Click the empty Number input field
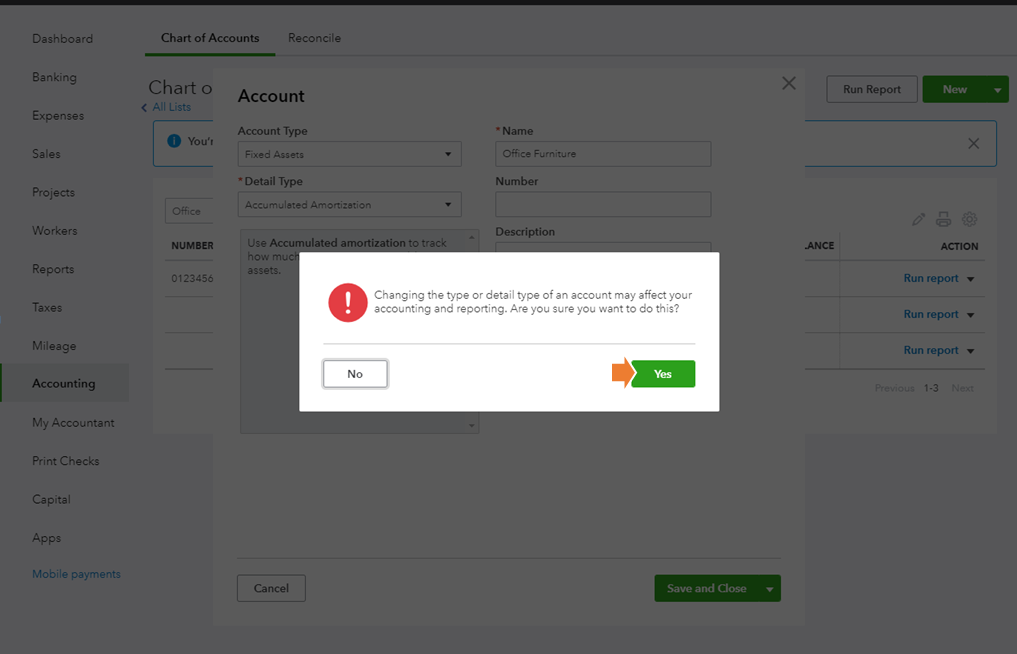Image resolution: width=1017 pixels, height=654 pixels. pos(603,204)
